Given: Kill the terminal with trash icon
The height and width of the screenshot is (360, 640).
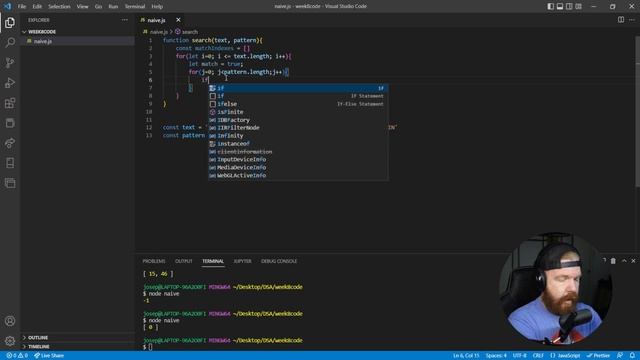Looking at the screenshot, I should (x=613, y=261).
